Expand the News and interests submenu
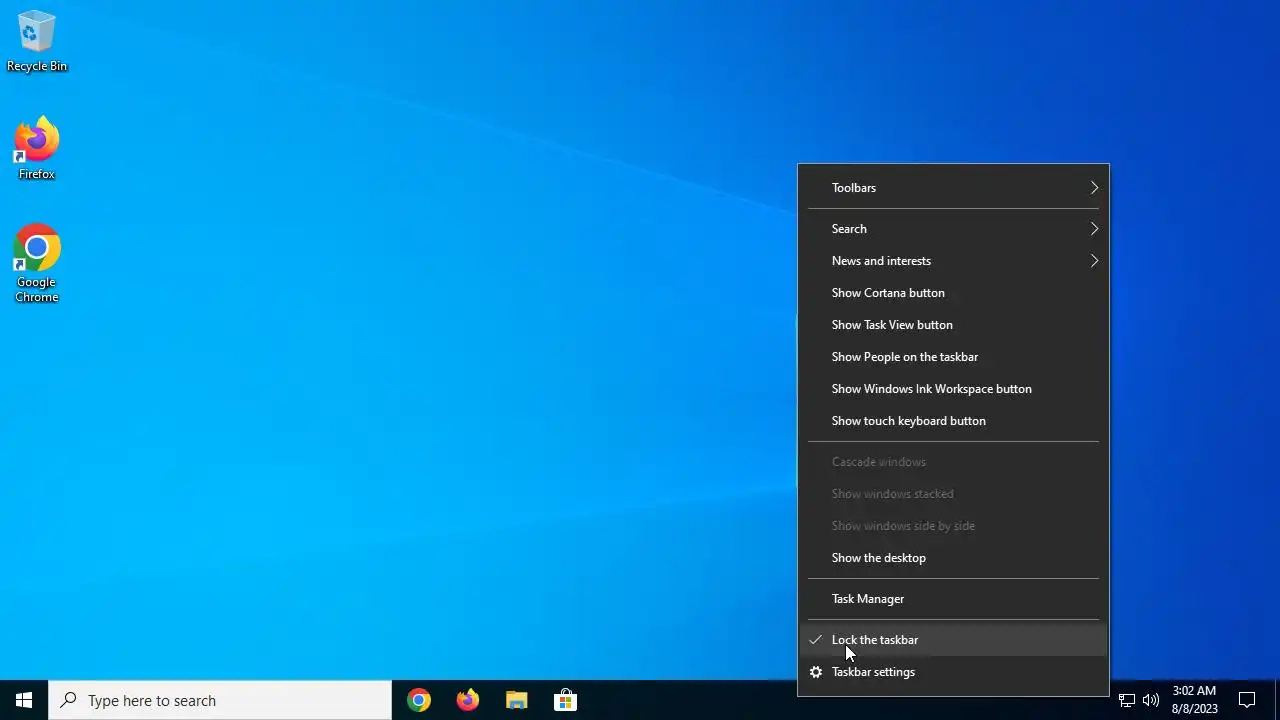This screenshot has height=720, width=1280. tap(953, 261)
